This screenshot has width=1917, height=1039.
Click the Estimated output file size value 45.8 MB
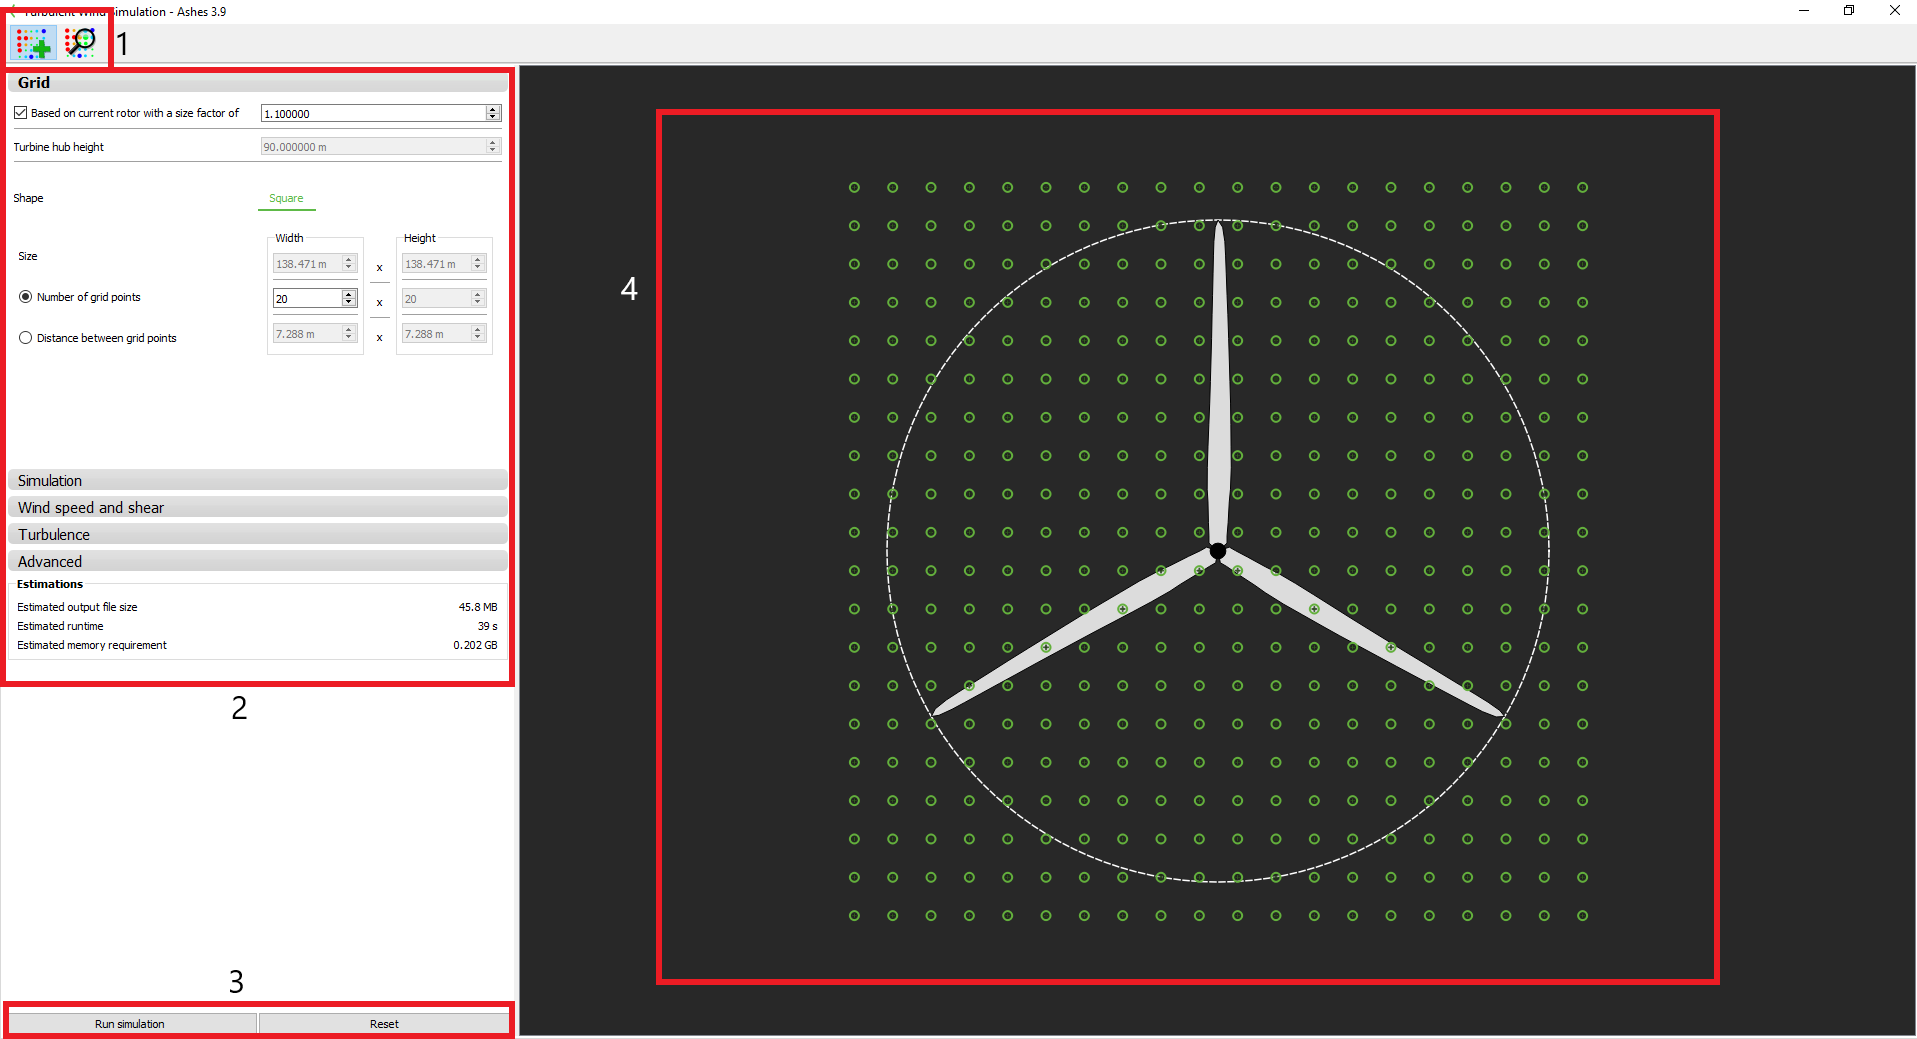click(478, 607)
